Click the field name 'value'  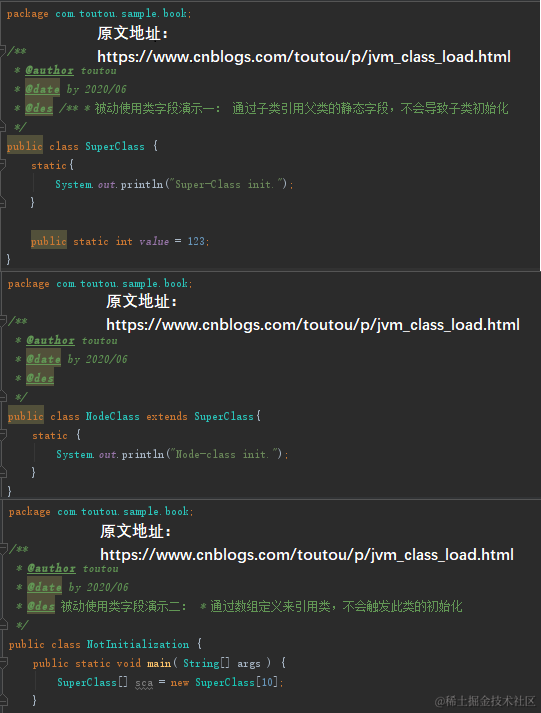tap(154, 241)
